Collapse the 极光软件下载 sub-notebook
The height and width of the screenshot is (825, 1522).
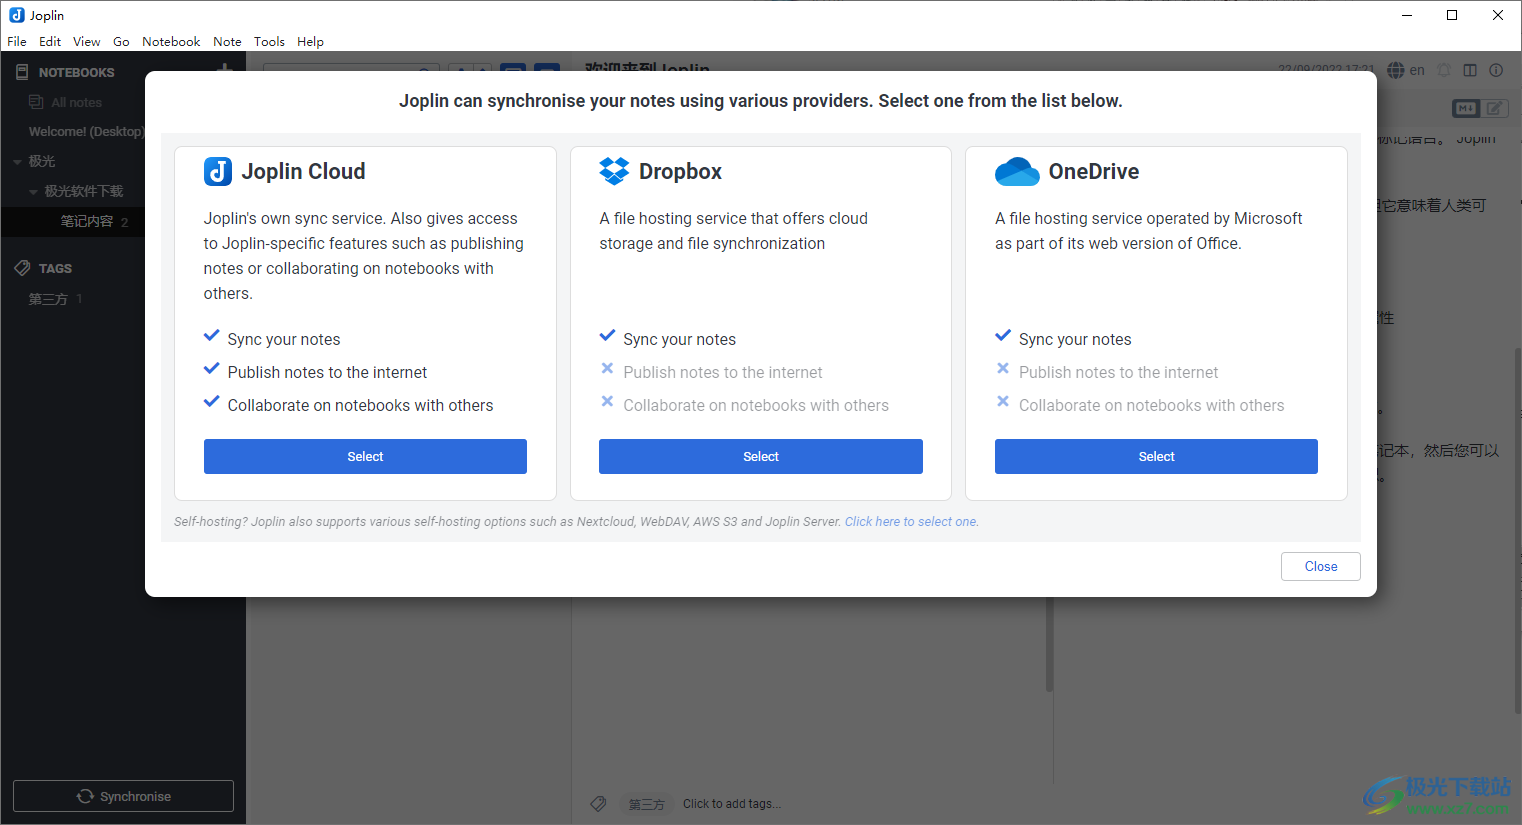[33, 192]
